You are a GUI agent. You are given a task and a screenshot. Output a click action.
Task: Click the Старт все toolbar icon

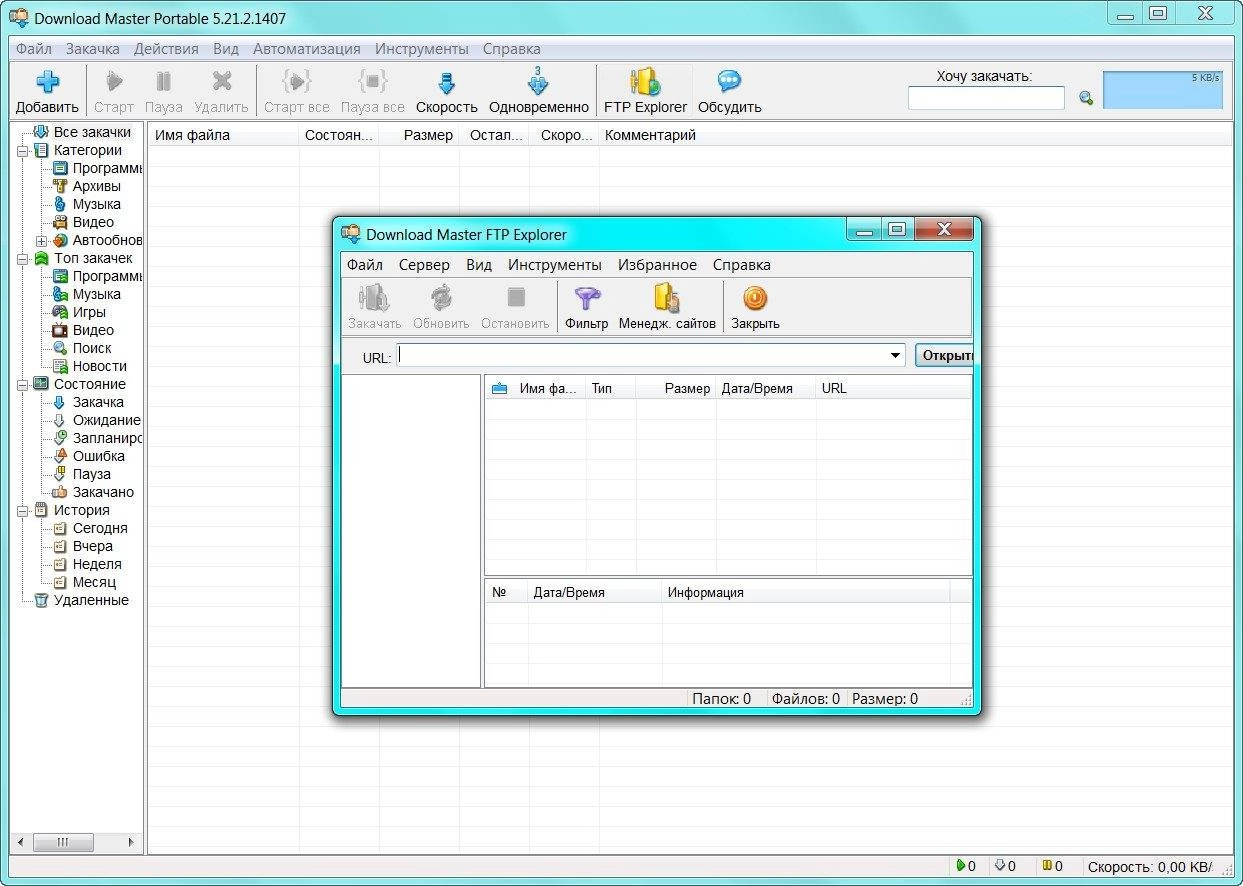tap(296, 82)
